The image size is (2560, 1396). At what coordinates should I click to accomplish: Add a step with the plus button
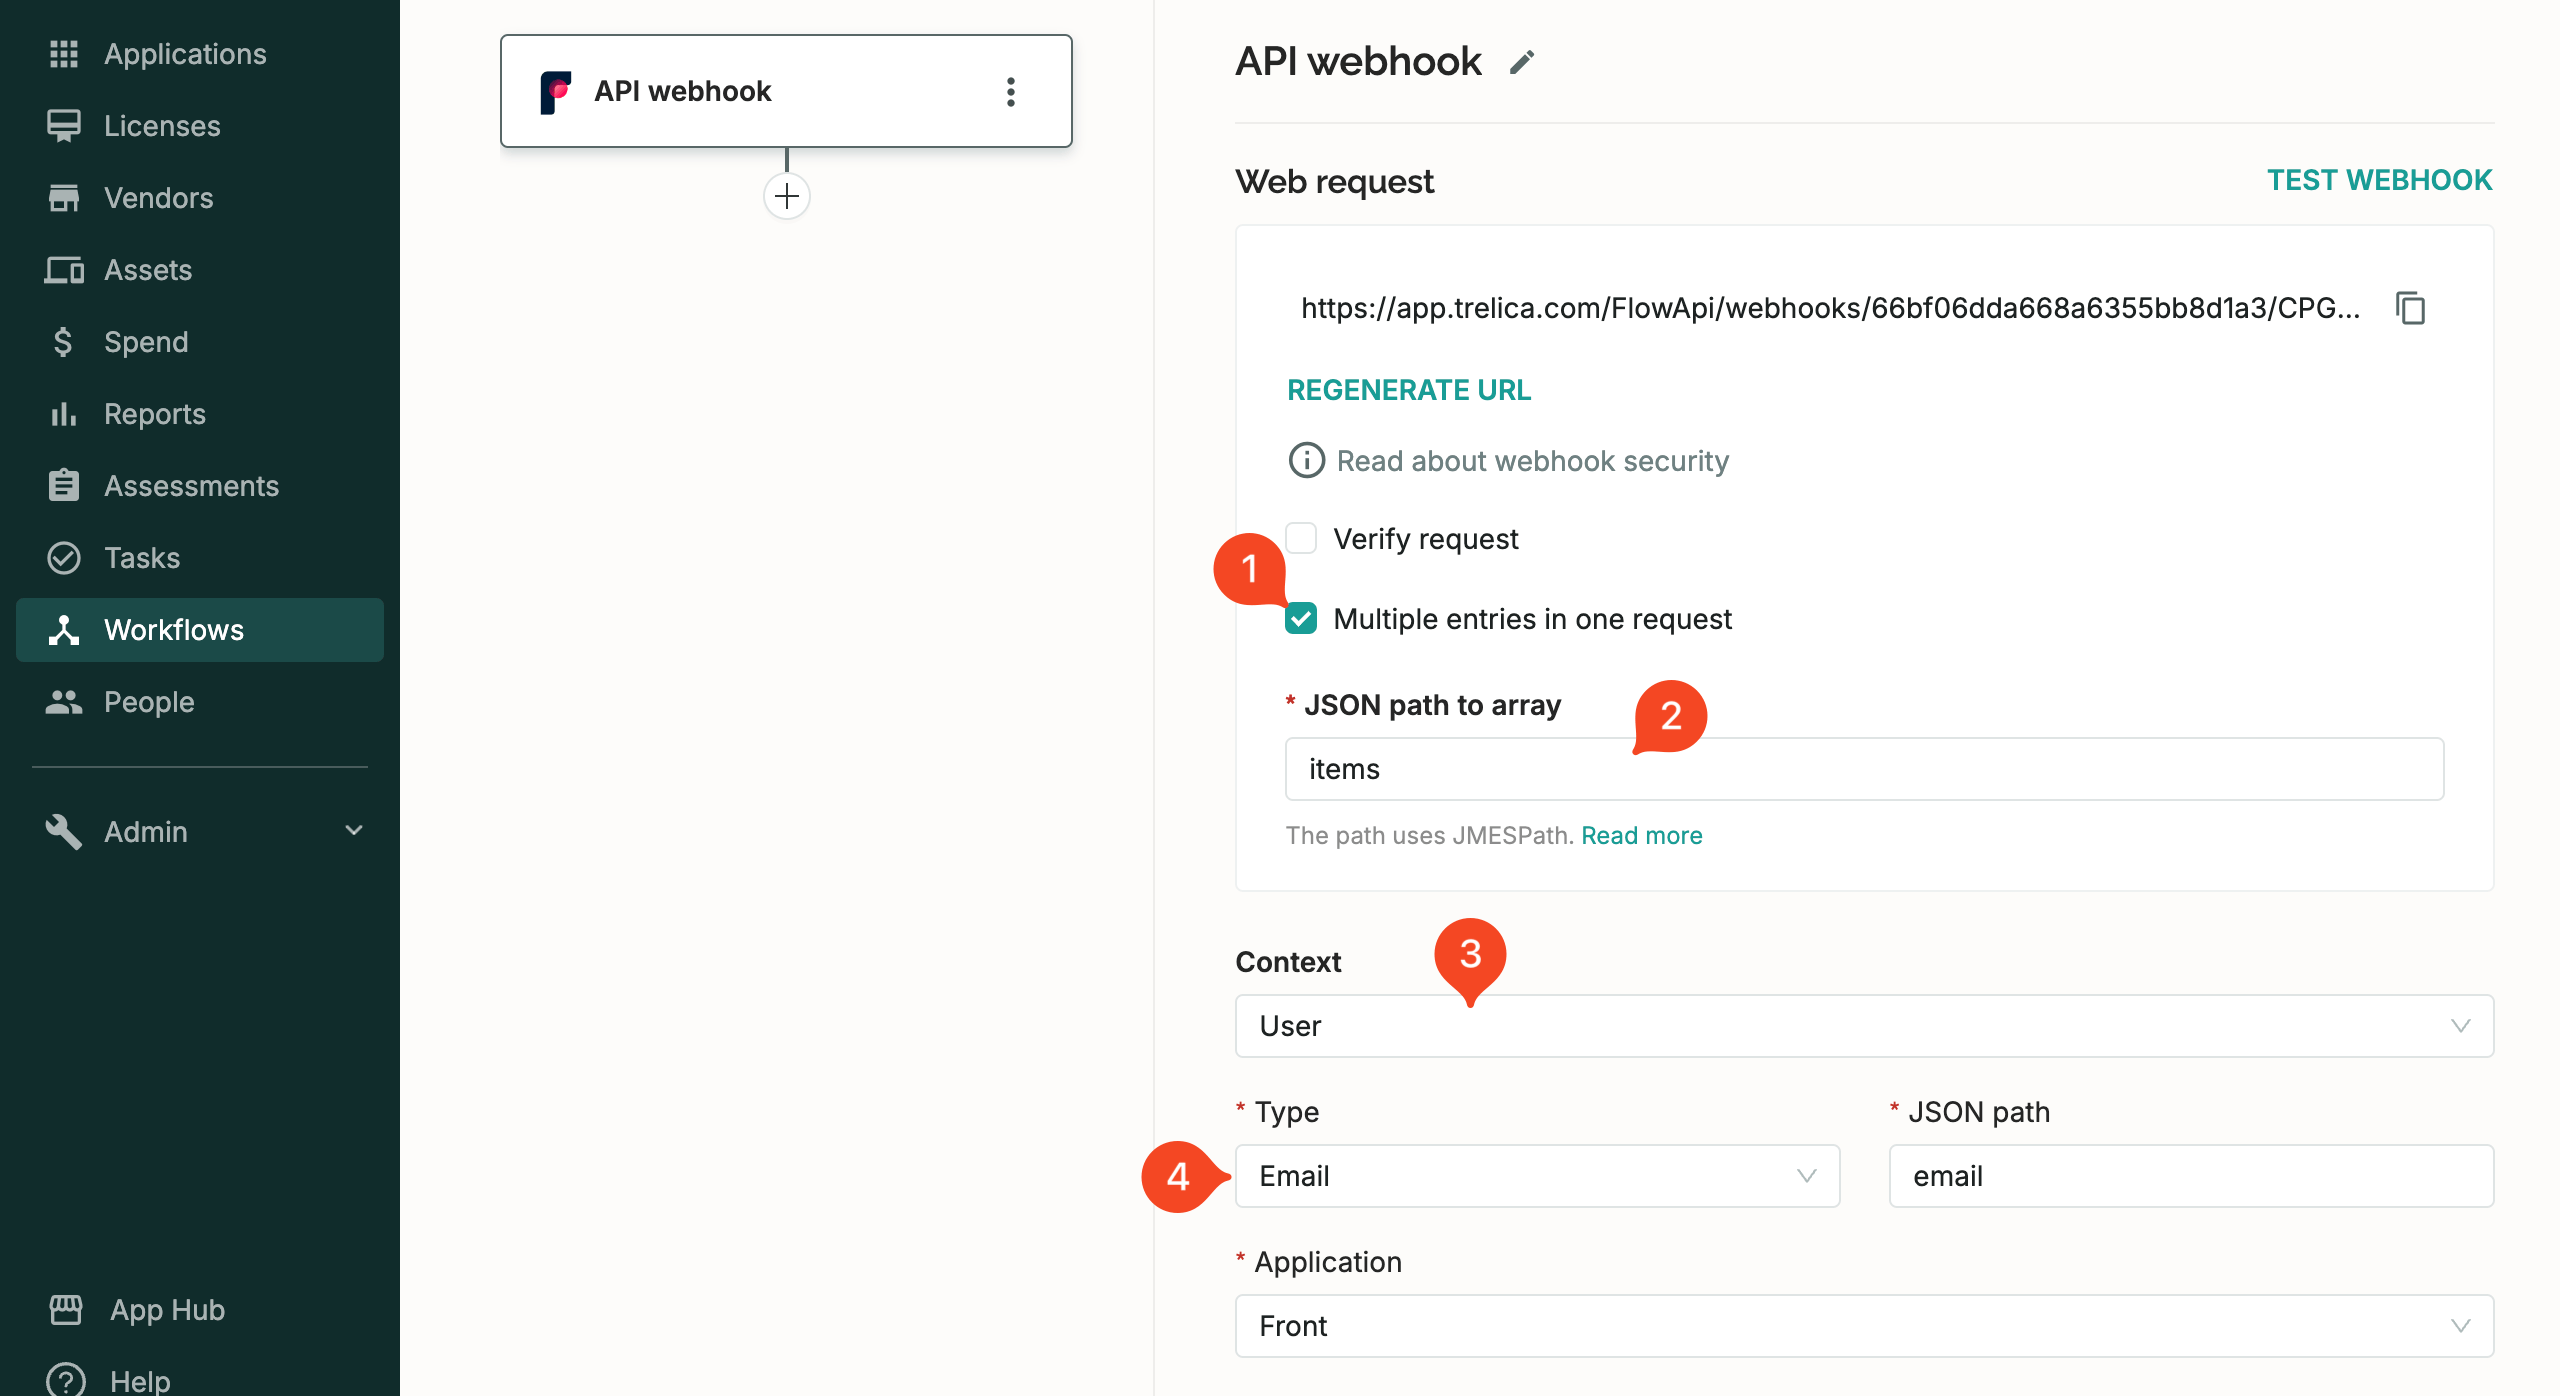tap(787, 196)
